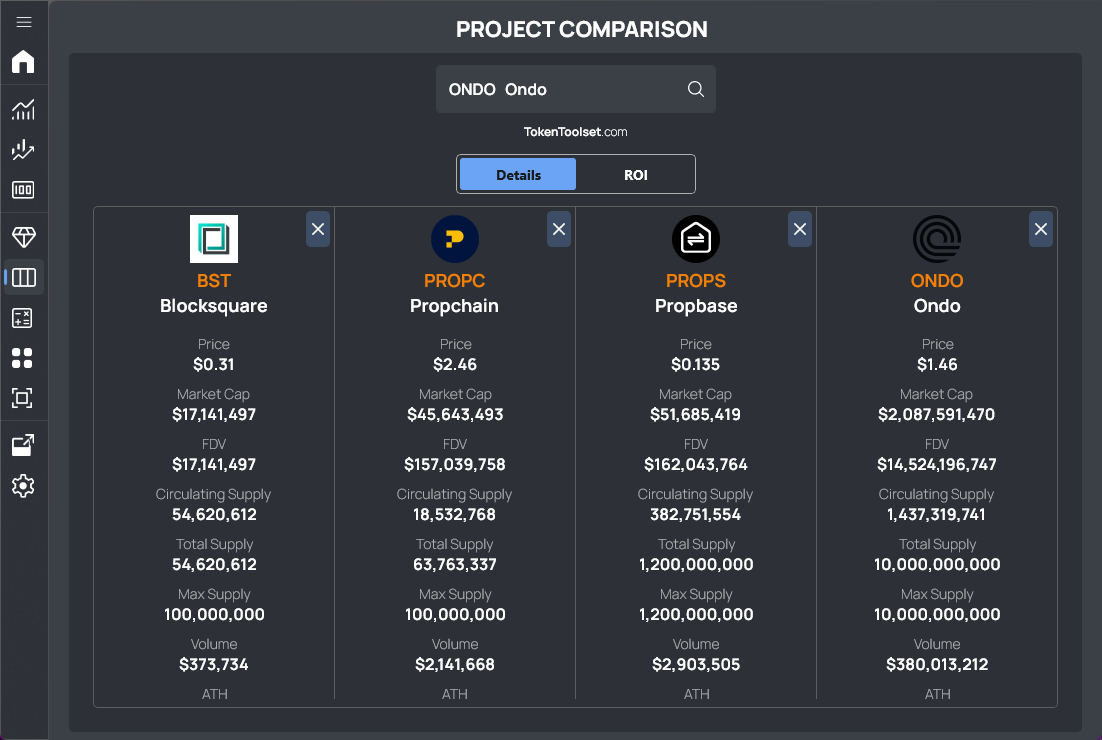Click the Propbase logo
Screen dimensions: 1102x740
[696, 239]
